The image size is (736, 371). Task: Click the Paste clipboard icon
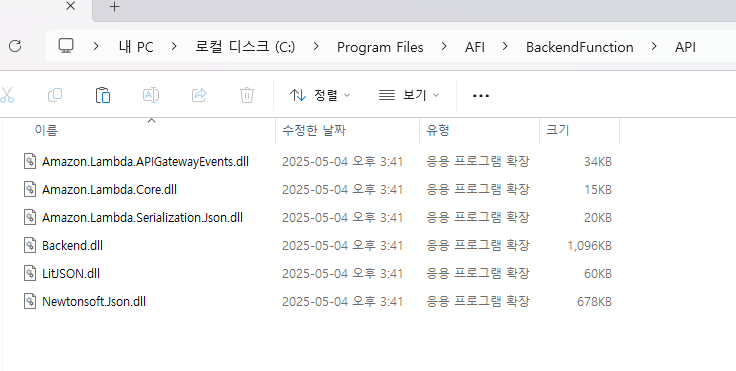click(103, 95)
